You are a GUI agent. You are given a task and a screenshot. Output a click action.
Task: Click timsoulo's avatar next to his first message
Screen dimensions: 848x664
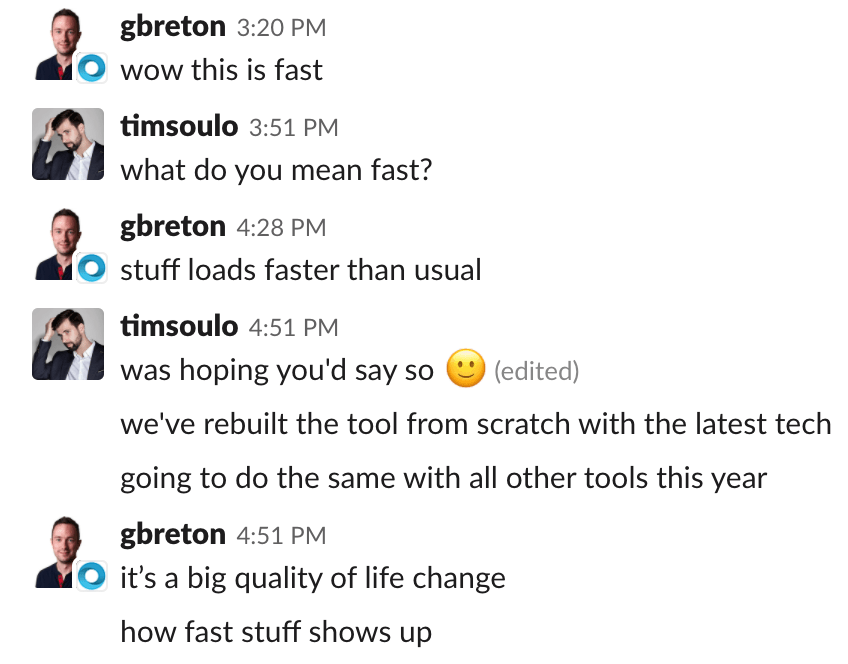click(x=67, y=144)
